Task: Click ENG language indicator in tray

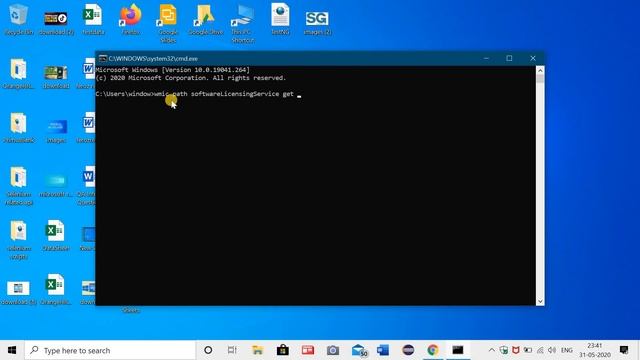Action: 567,350
